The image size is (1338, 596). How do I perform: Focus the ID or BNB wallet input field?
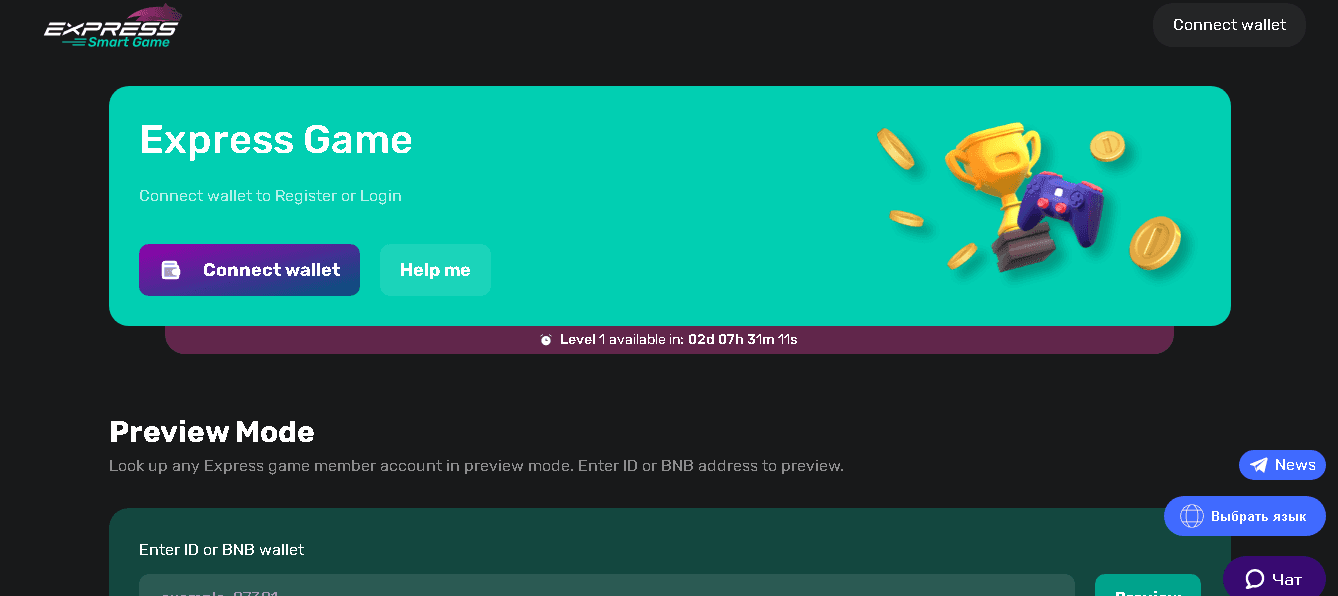click(606, 587)
